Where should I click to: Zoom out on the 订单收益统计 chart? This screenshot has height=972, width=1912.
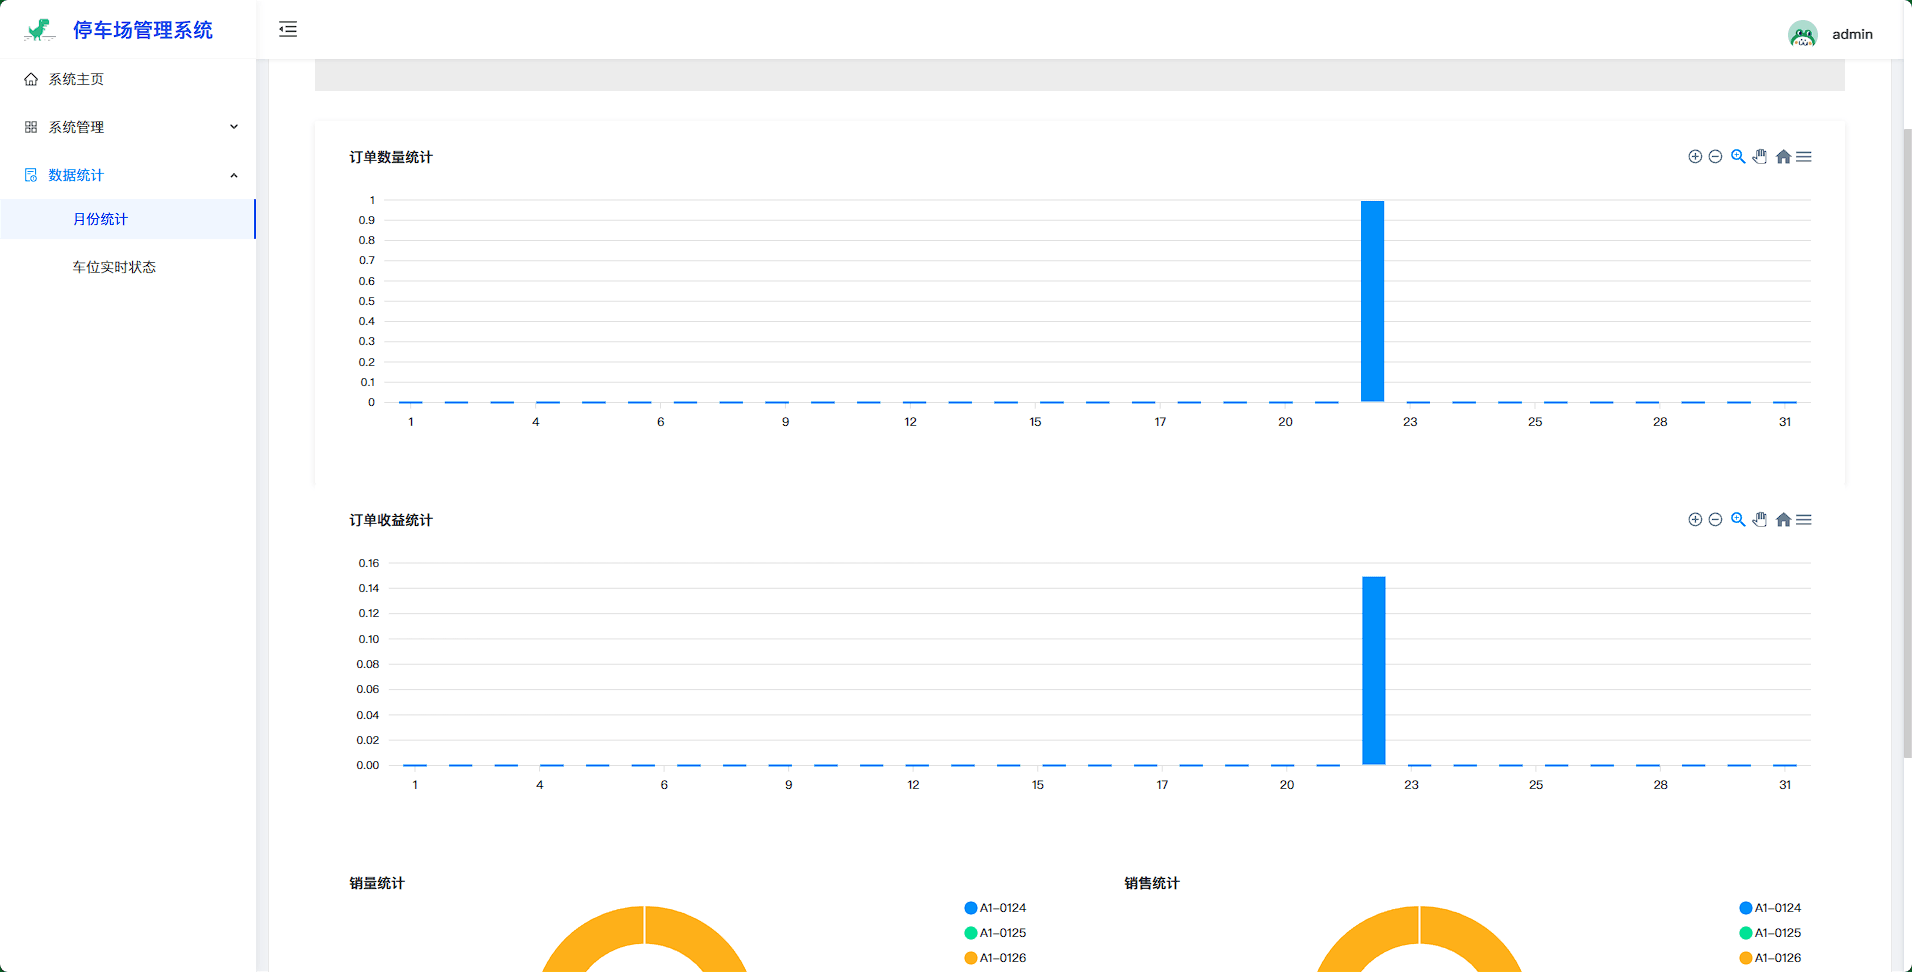pyautogui.click(x=1715, y=520)
